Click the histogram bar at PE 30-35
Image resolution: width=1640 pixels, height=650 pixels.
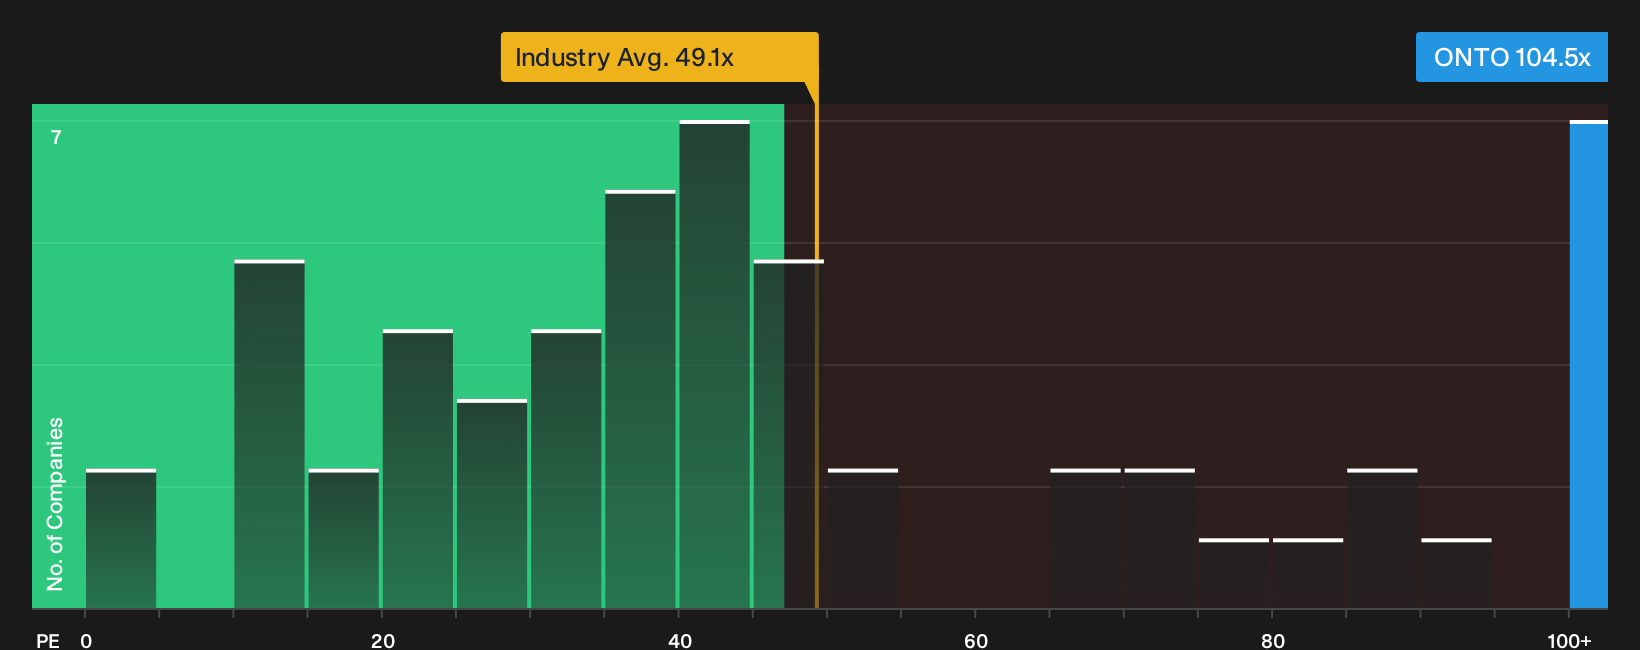click(566, 469)
